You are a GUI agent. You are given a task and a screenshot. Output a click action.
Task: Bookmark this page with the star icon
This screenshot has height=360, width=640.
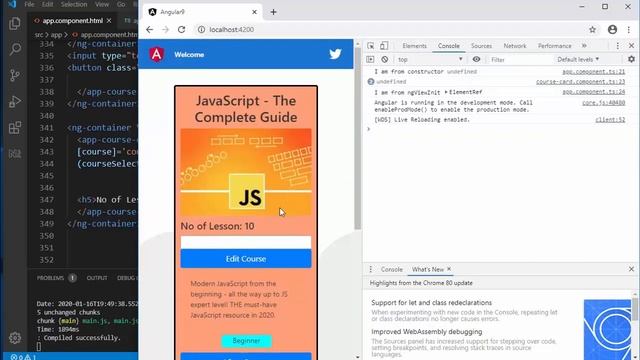(593, 29)
